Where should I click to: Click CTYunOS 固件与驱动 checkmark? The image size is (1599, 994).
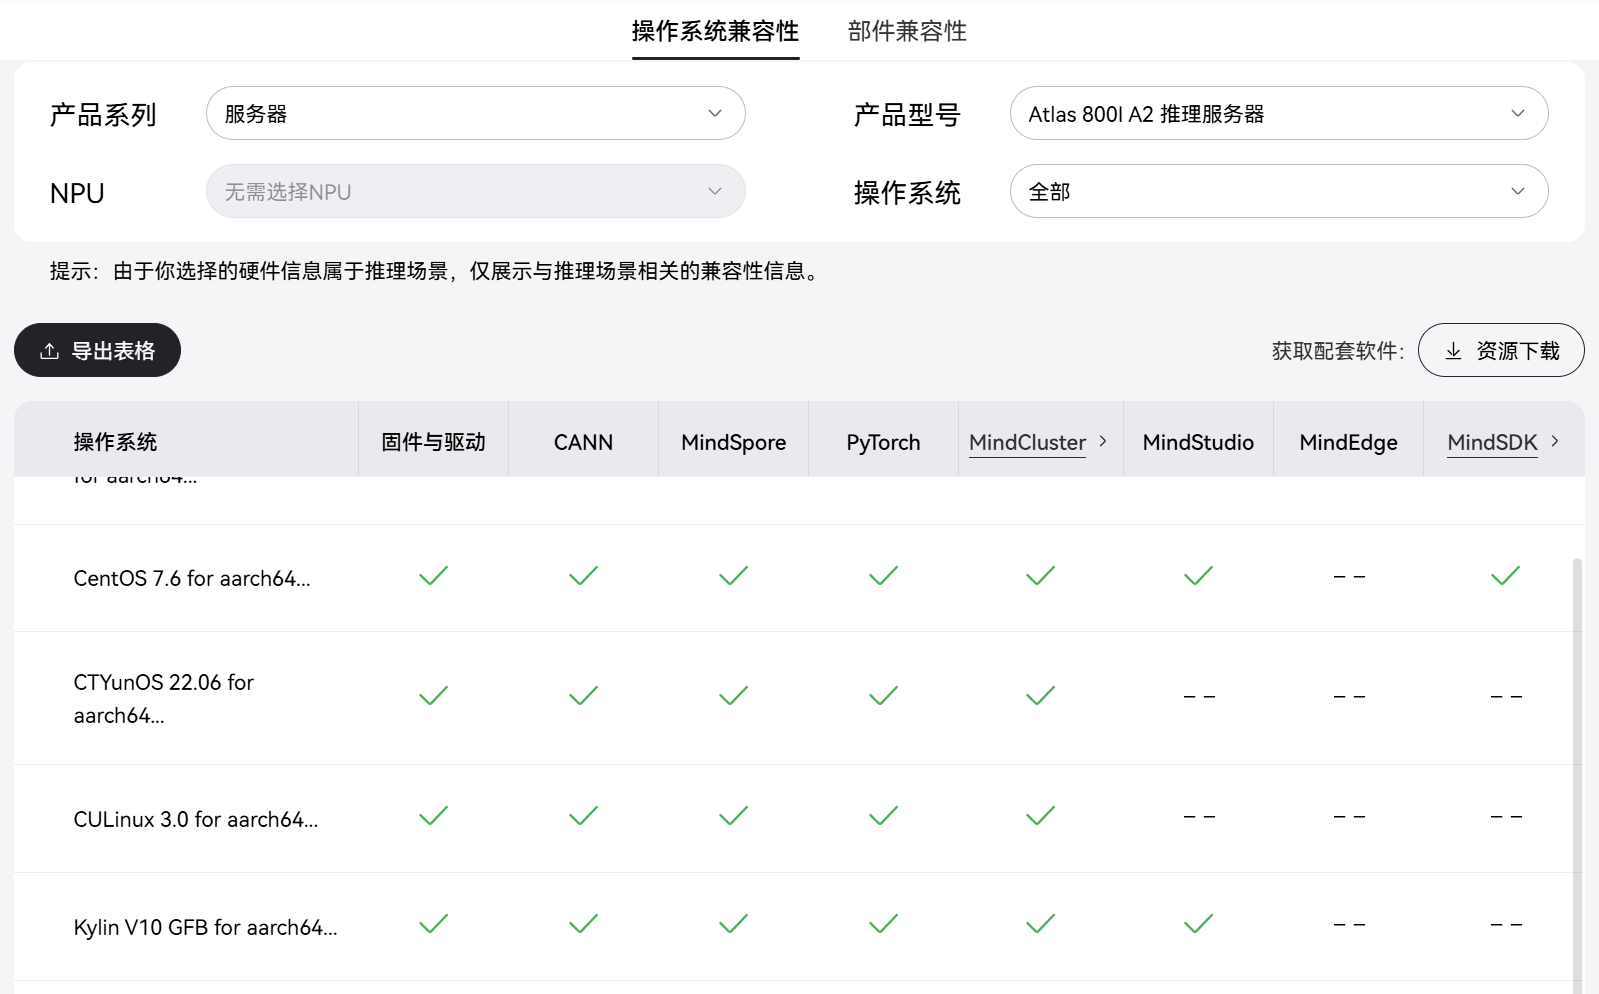(433, 696)
